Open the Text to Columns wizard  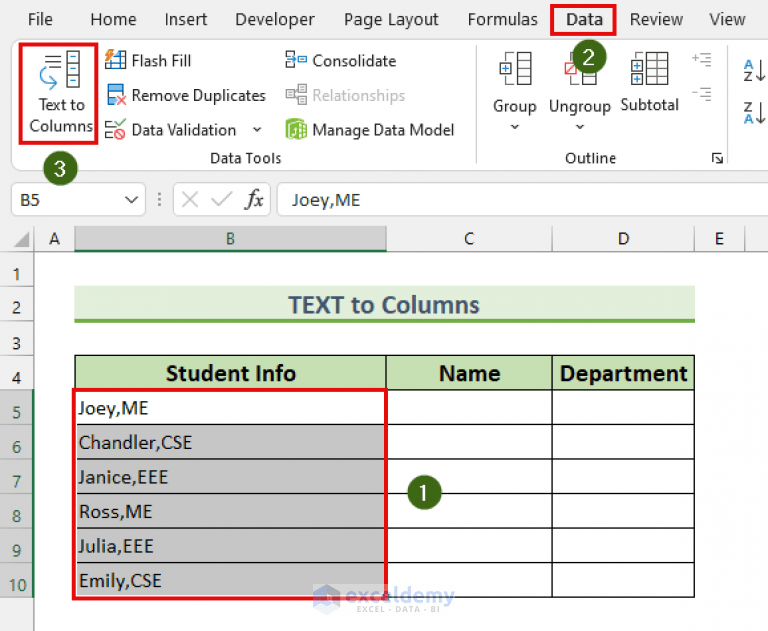pyautogui.click(x=60, y=93)
